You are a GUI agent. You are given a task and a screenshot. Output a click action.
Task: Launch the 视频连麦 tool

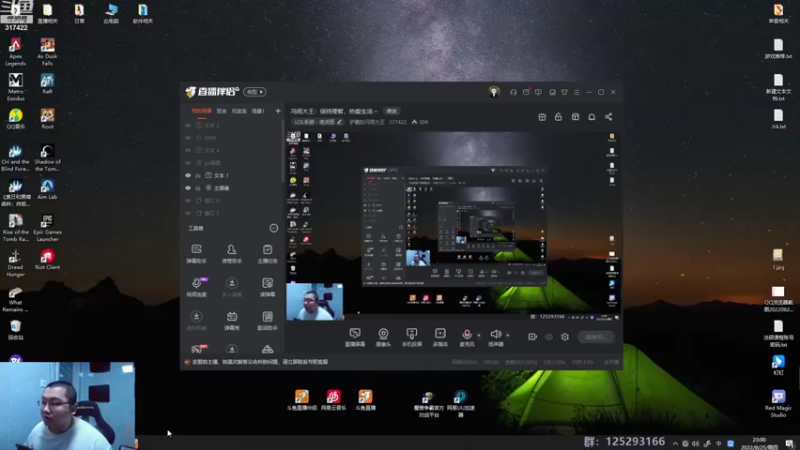tap(196, 287)
